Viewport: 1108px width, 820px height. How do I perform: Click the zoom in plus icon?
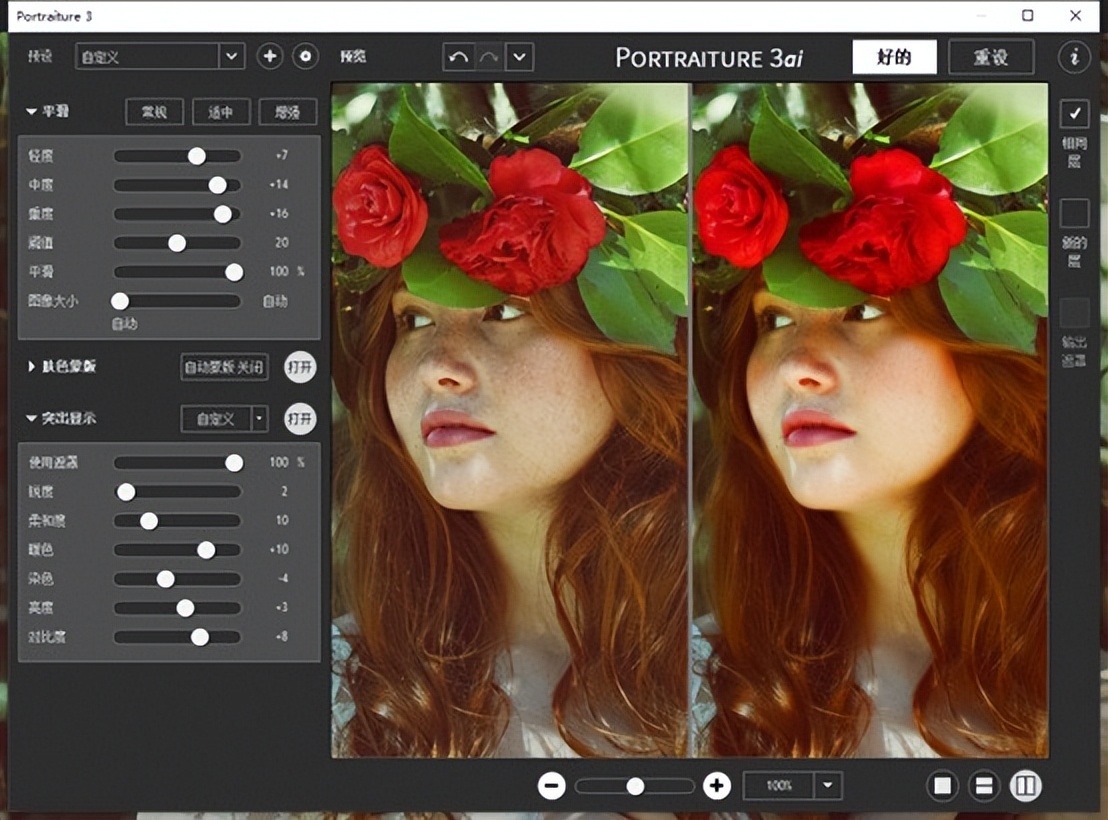tap(716, 786)
